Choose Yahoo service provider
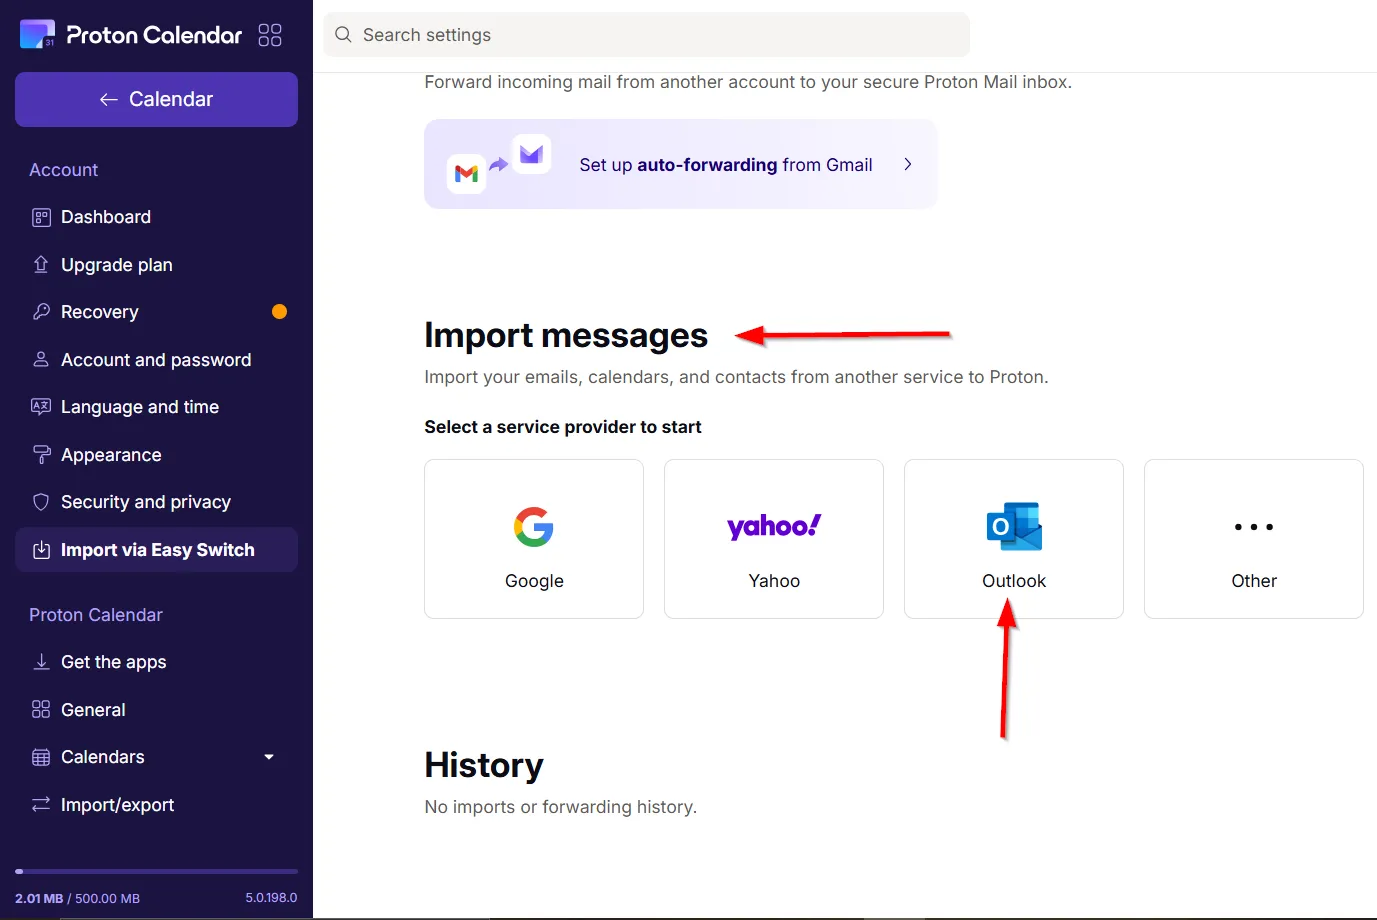This screenshot has width=1377, height=920. click(773, 538)
